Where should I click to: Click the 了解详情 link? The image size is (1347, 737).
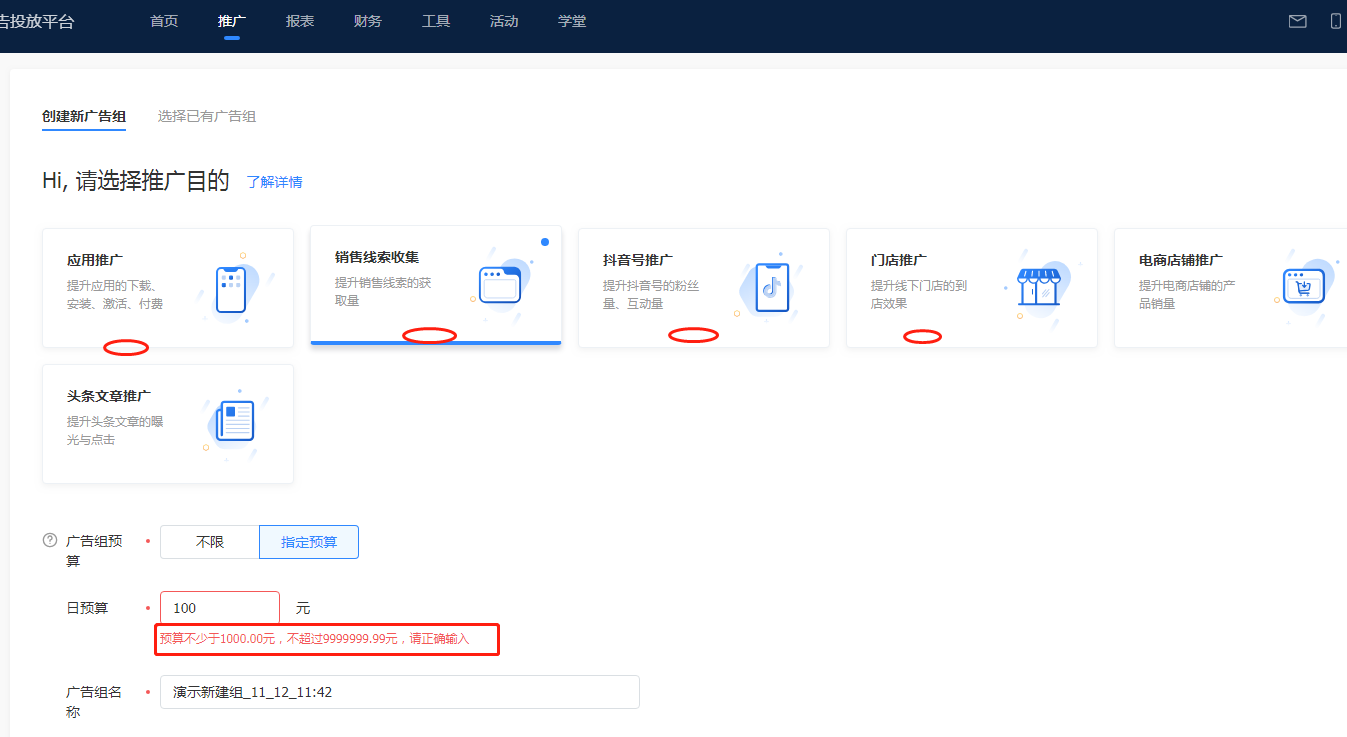tap(275, 182)
